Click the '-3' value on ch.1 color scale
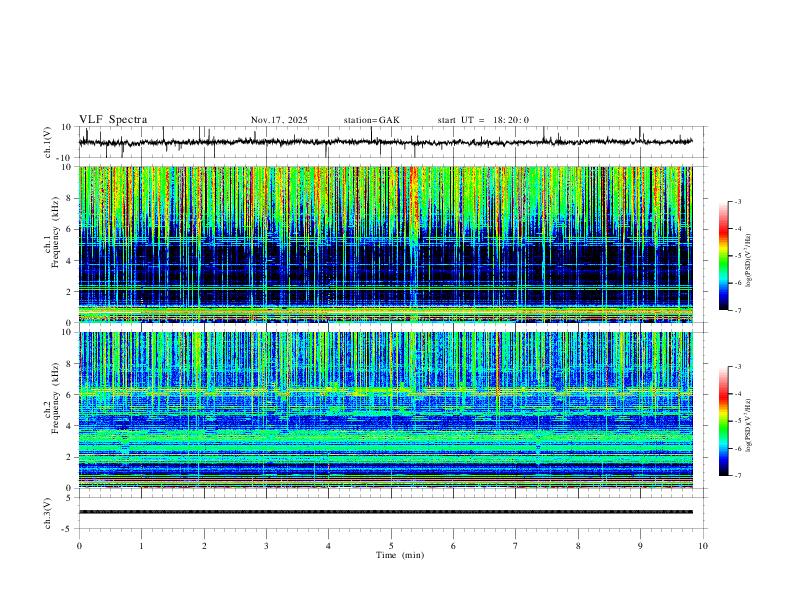The height and width of the screenshot is (612, 792). click(x=737, y=201)
